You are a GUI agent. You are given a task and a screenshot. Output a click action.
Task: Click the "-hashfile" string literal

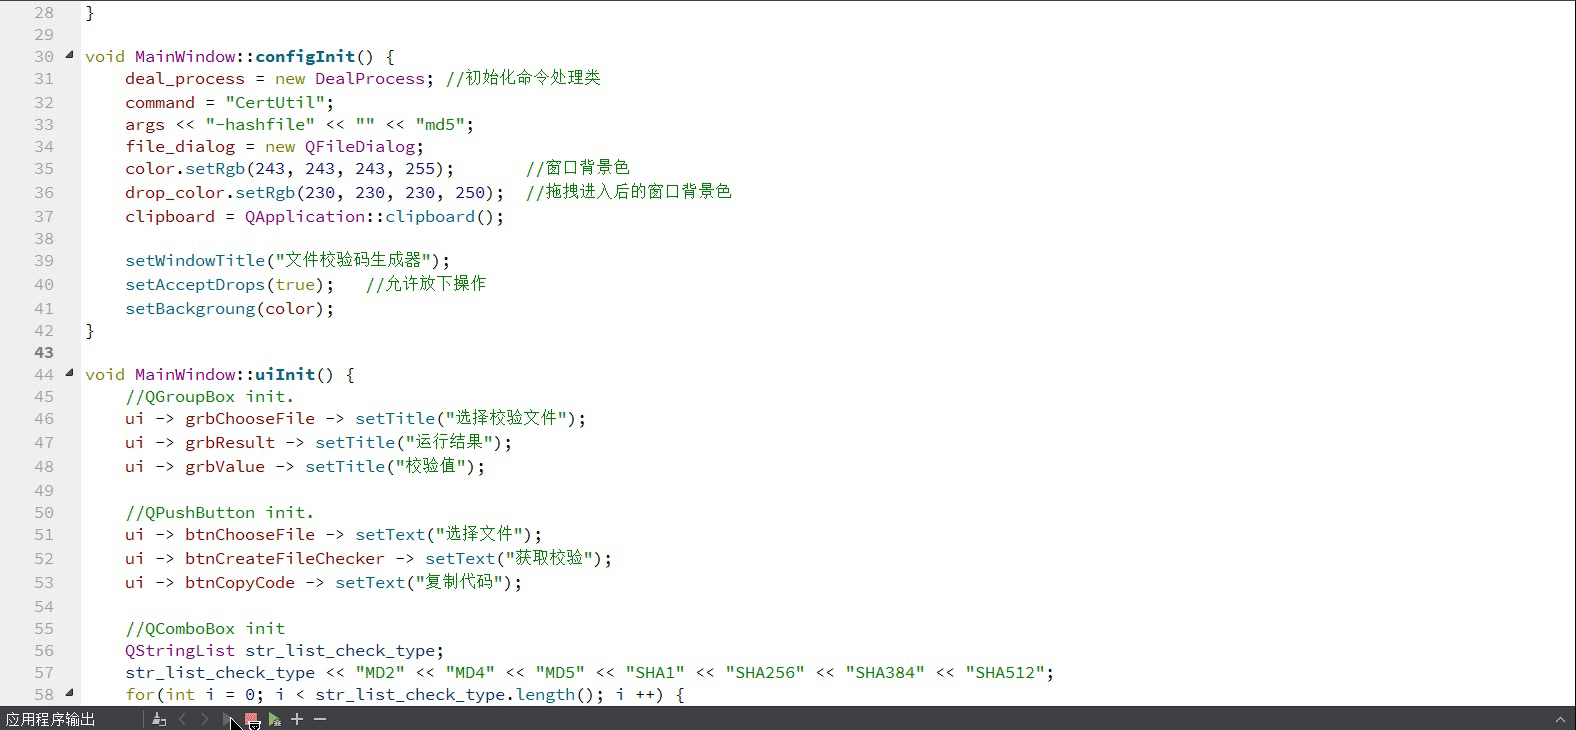click(260, 124)
